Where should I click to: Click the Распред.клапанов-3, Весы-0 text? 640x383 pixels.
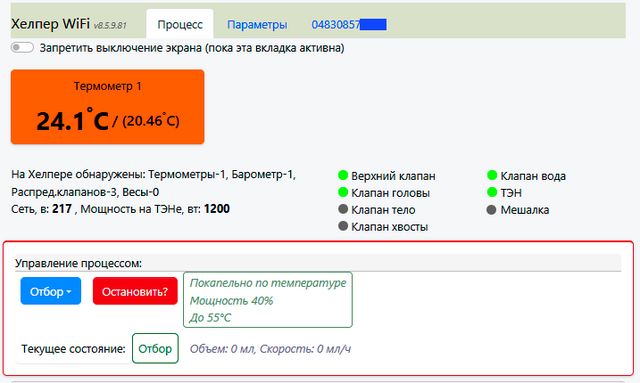tap(85, 192)
